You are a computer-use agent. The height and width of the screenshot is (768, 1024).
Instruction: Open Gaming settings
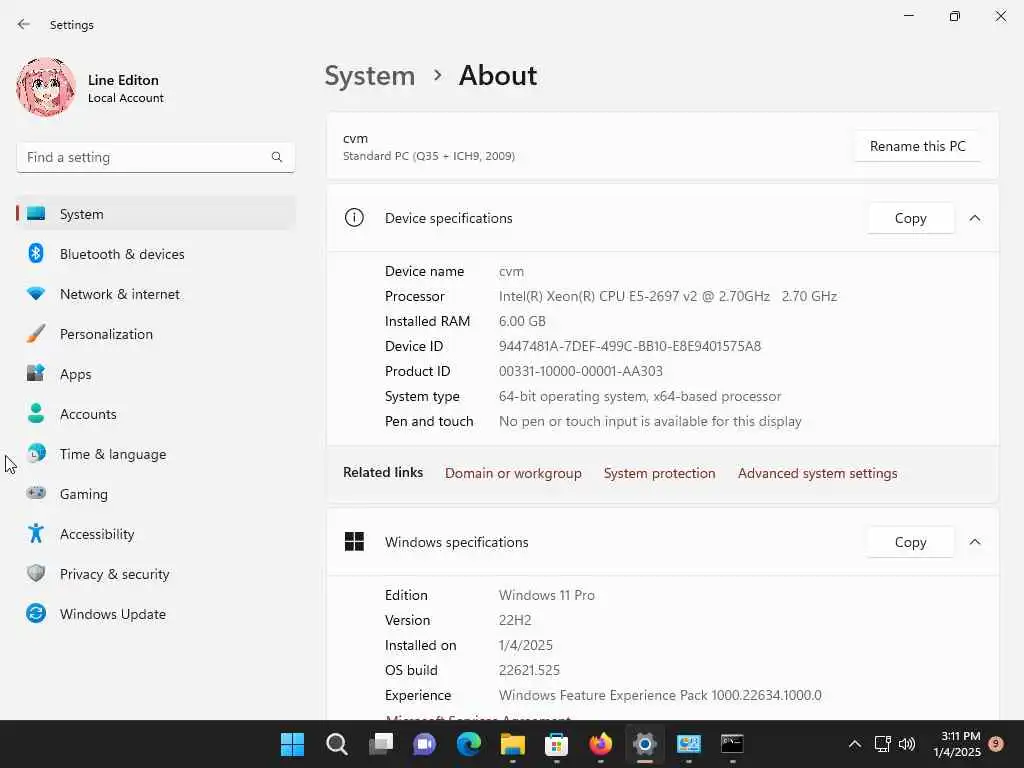tap(155, 494)
